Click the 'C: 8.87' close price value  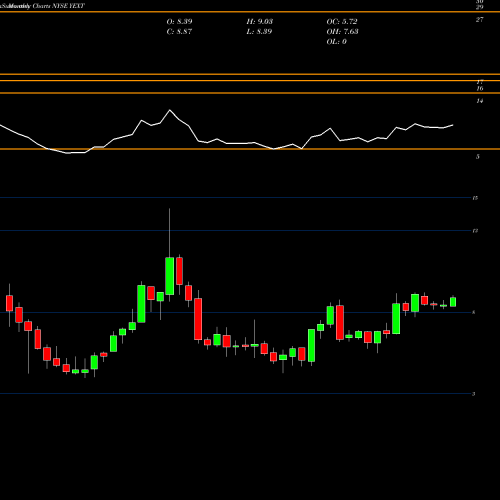[179, 32]
